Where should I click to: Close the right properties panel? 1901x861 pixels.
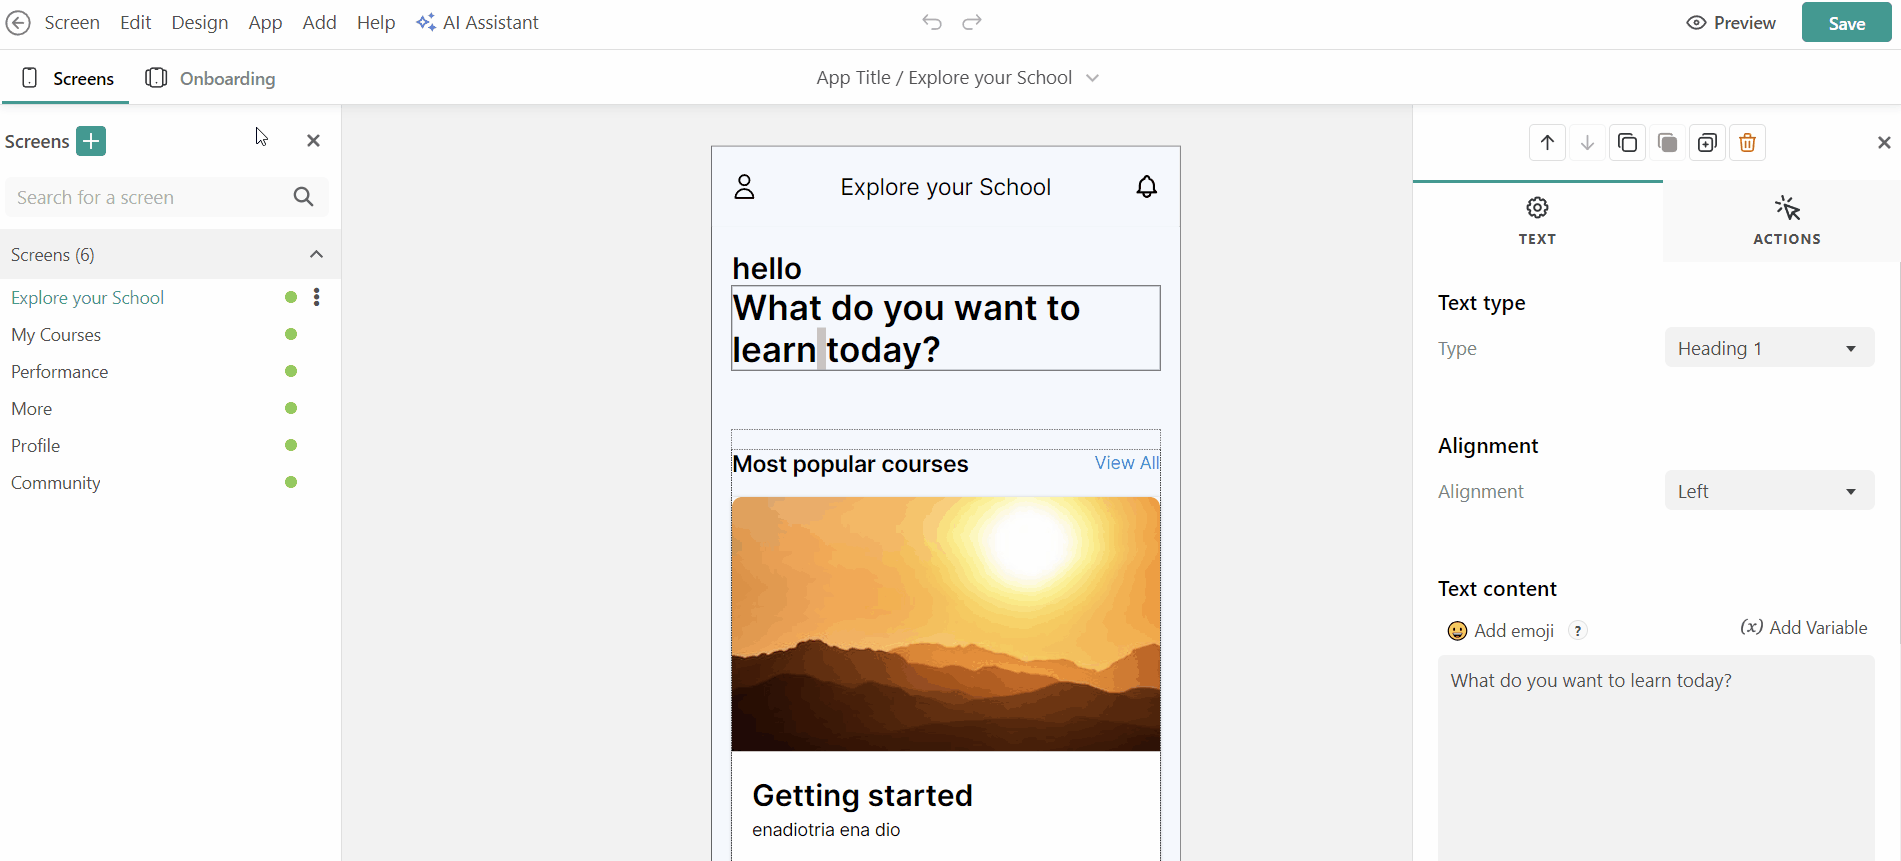(1884, 143)
